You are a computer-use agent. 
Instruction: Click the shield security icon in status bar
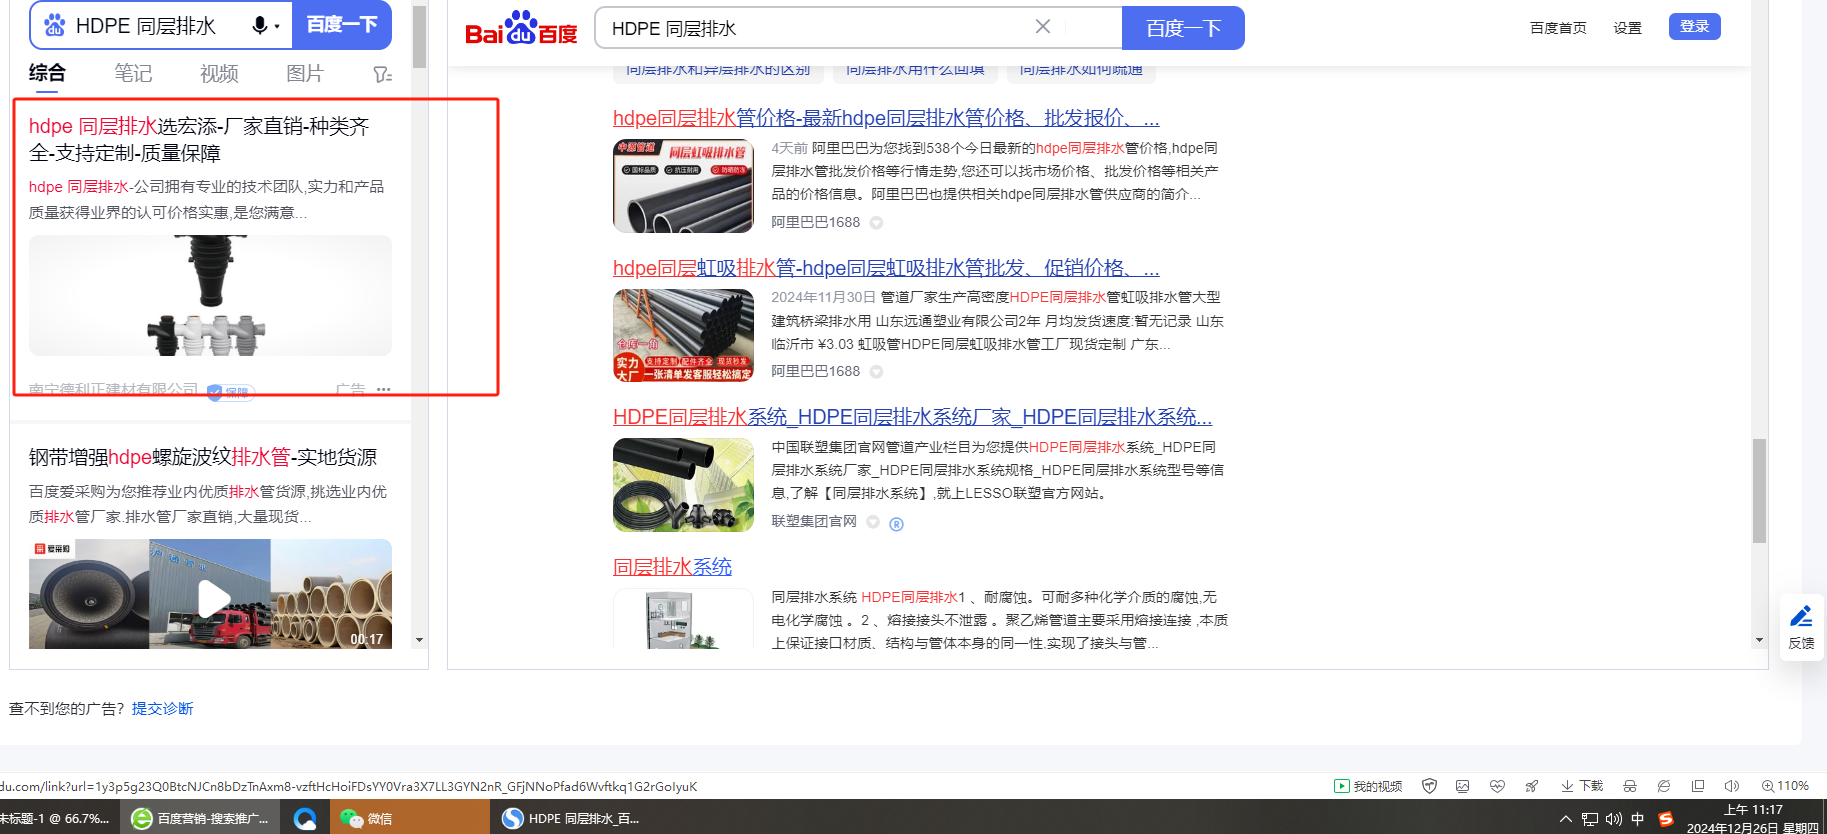pos(1429,786)
